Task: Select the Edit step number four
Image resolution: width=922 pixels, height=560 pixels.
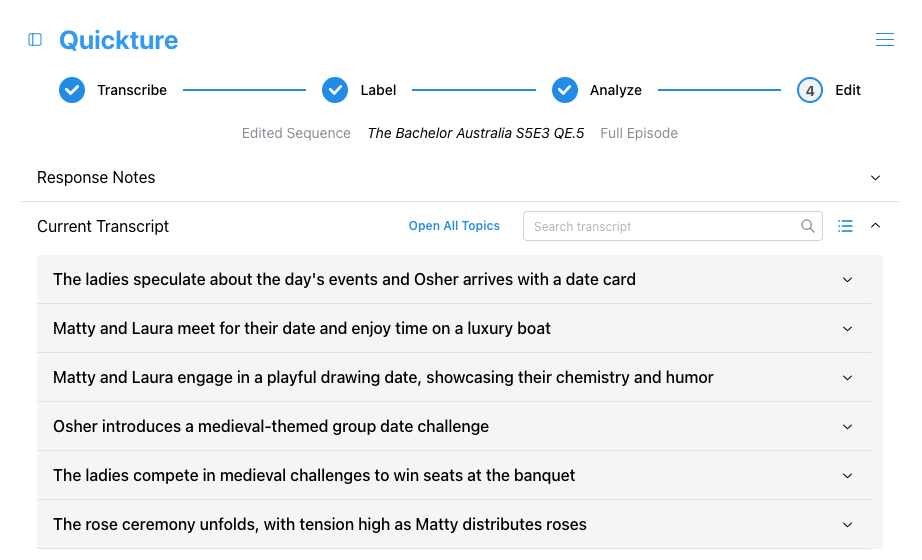Action: pos(810,91)
